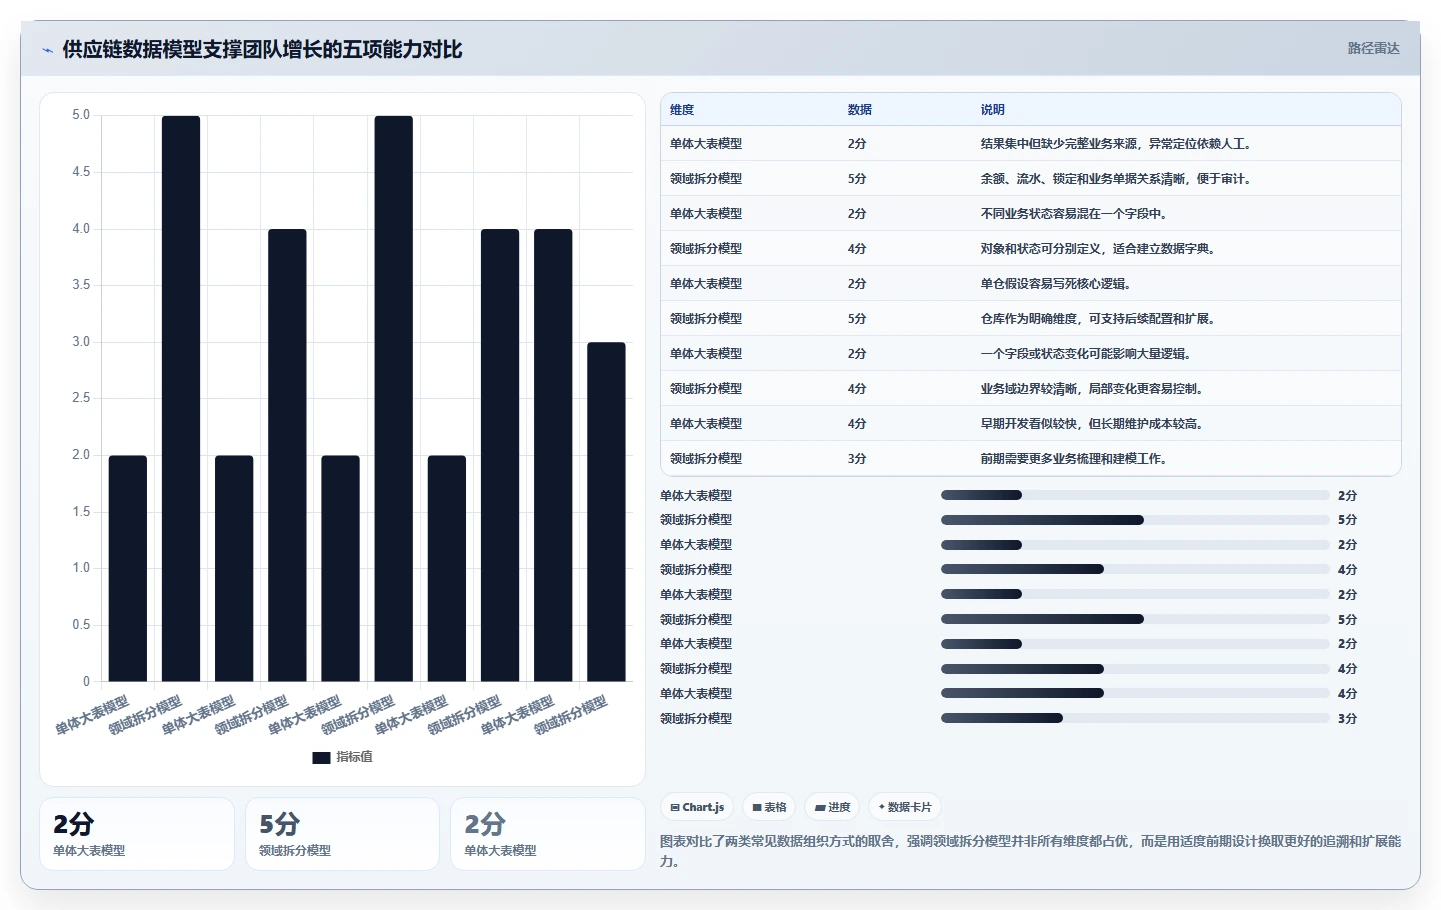This screenshot has width=1441, height=910.
Task: Click the 3.5 y-axis label
Action: coord(81,285)
